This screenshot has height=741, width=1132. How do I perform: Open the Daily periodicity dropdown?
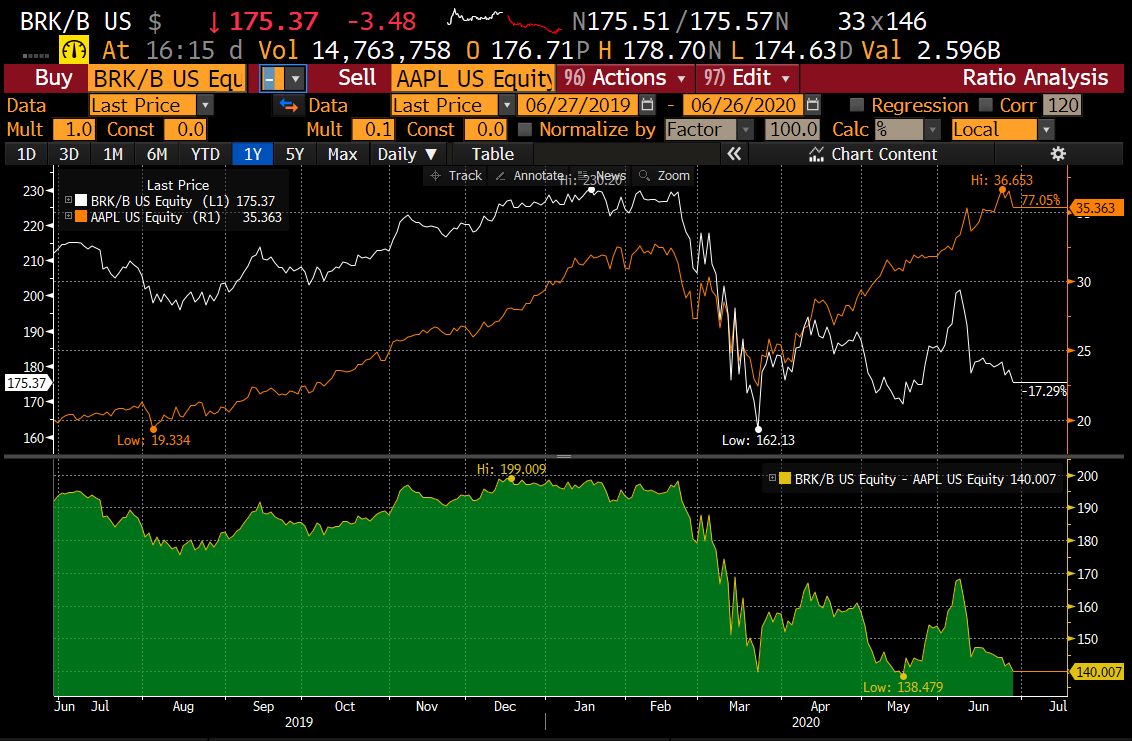tap(407, 154)
